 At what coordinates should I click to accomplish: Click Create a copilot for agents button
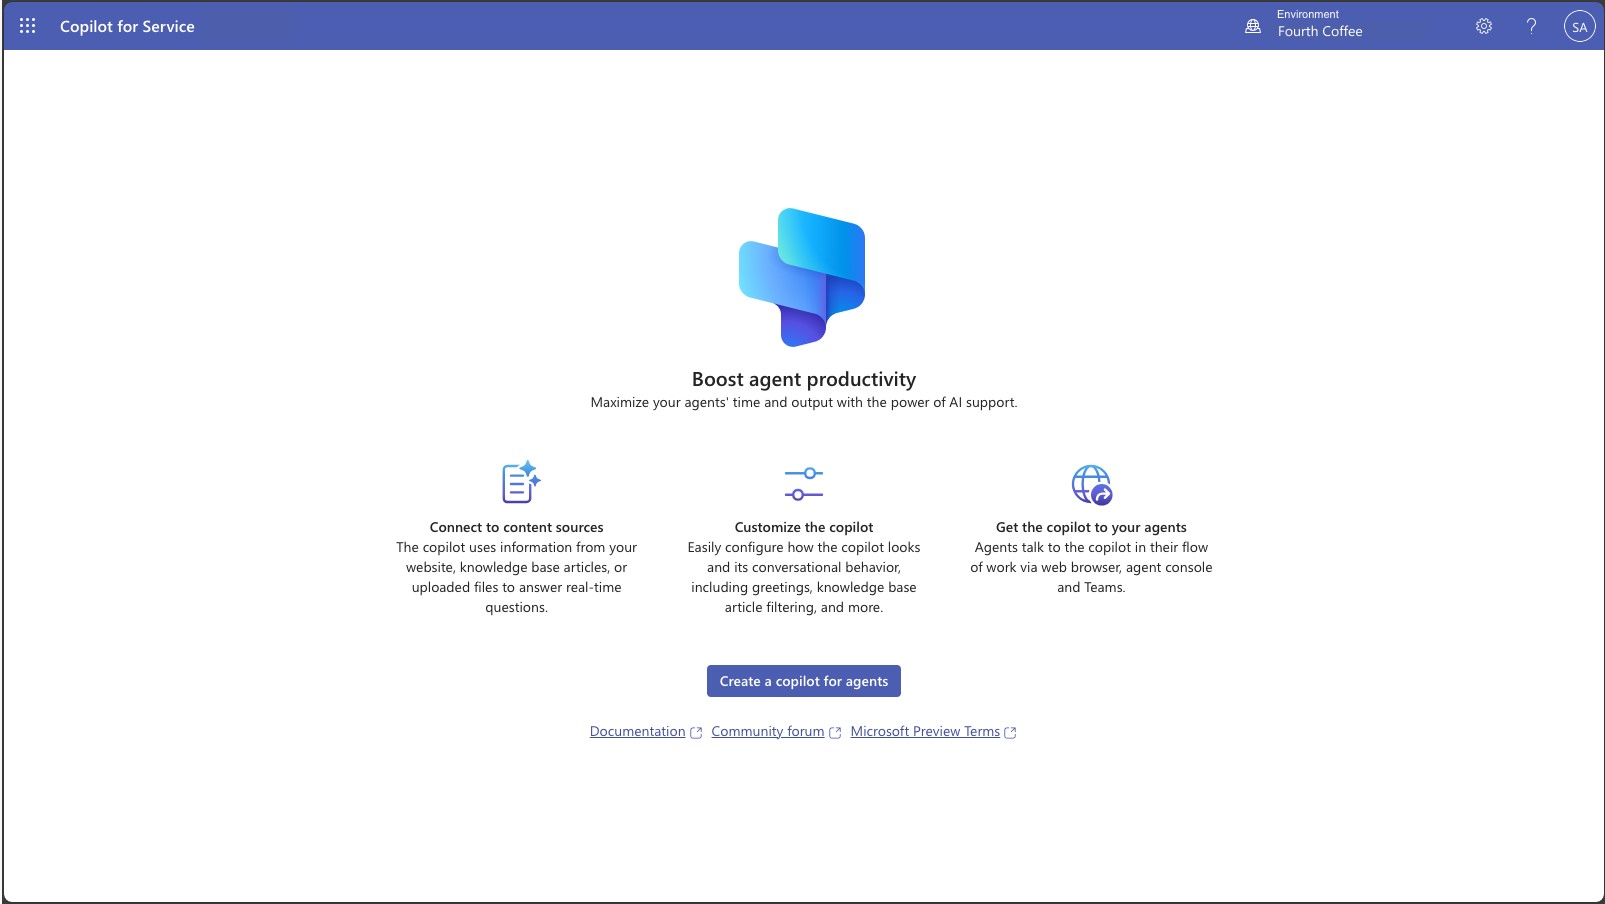coord(804,681)
